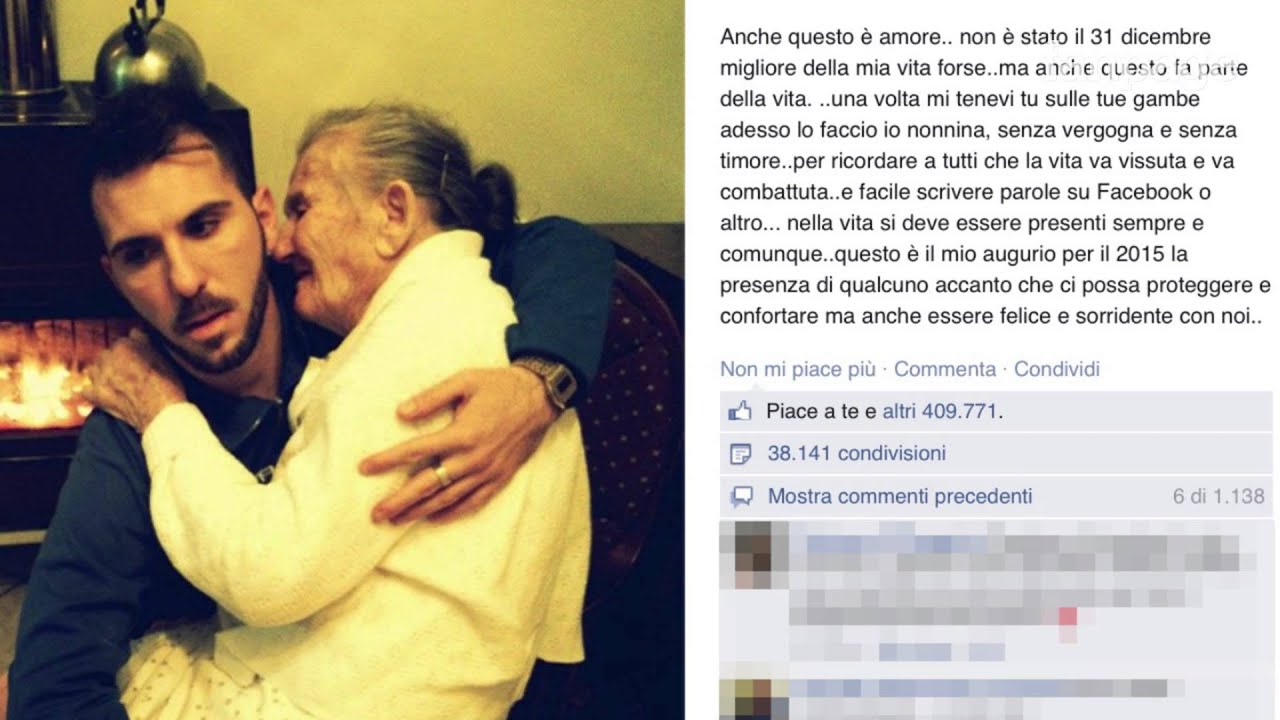Click the thumbs-up like icon
This screenshot has width=1280, height=720.
[740, 411]
